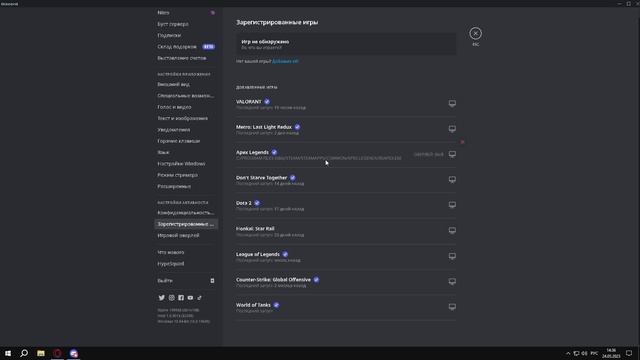Open Голос и видео settings section

click(x=186, y=107)
